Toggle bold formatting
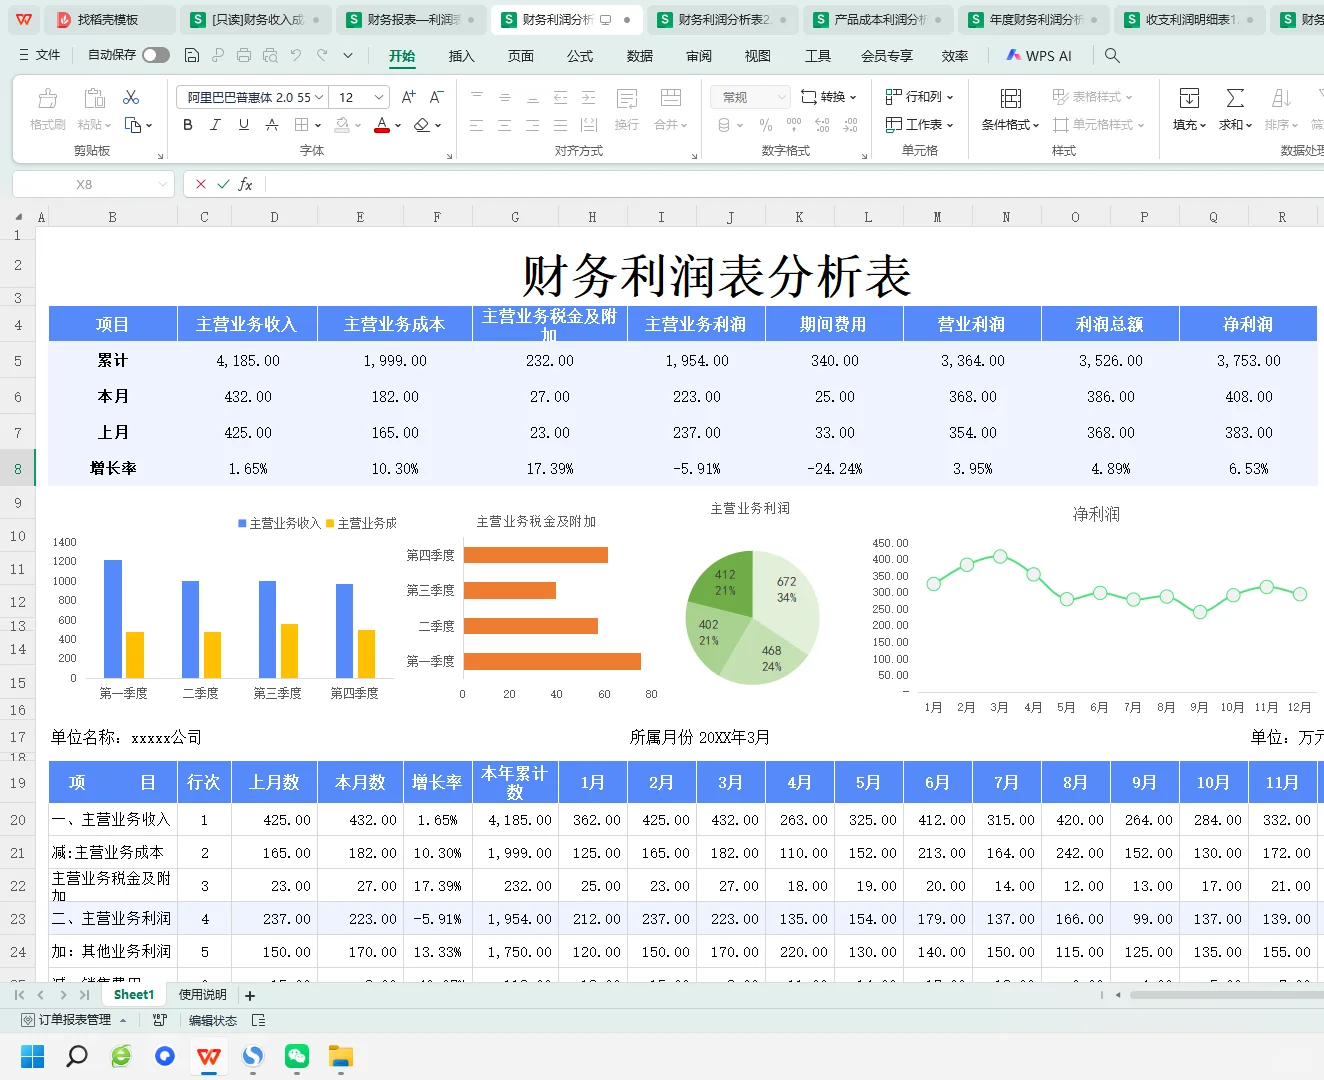The image size is (1324, 1080). 188,125
